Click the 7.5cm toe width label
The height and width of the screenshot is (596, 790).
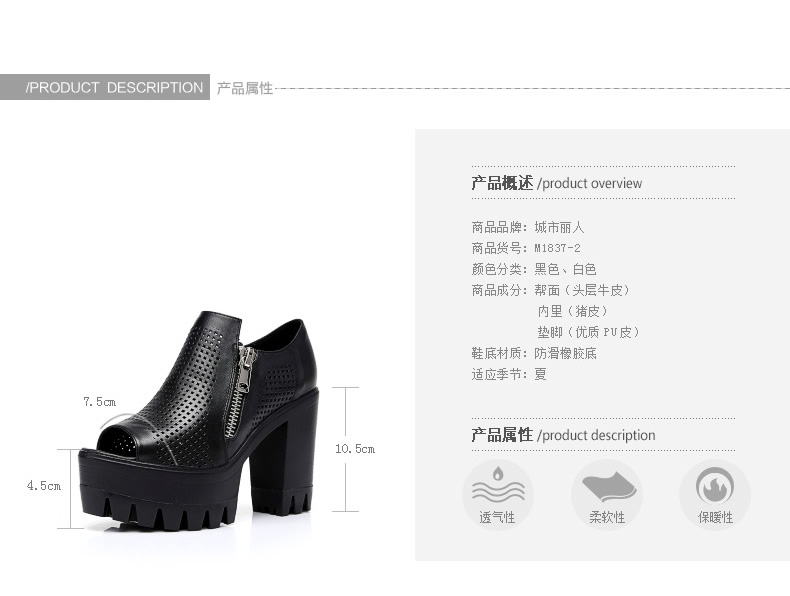pyautogui.click(x=99, y=402)
